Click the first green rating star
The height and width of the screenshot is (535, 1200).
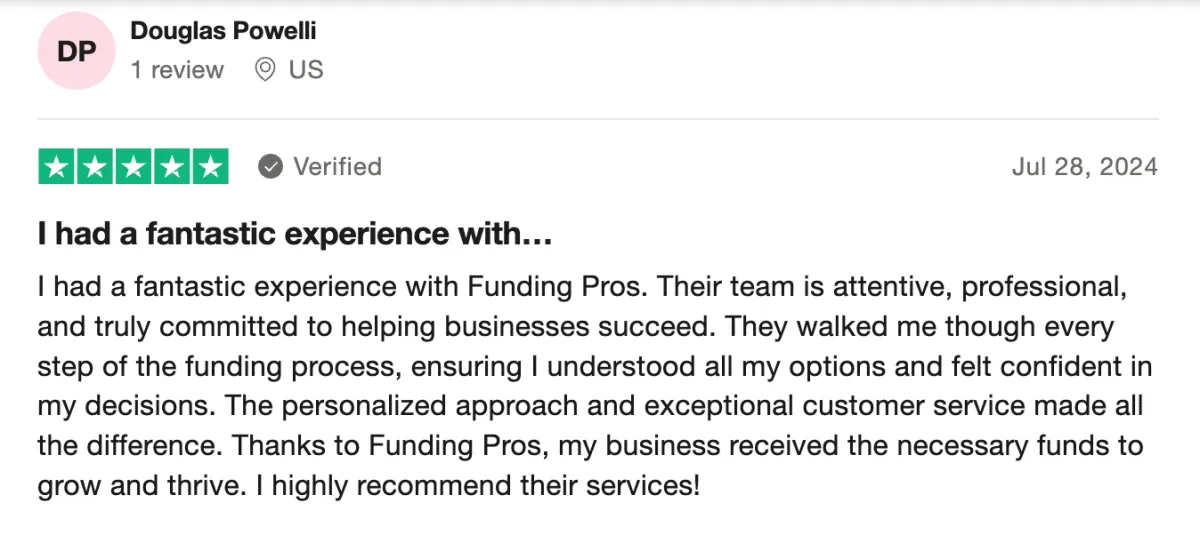click(x=57, y=166)
